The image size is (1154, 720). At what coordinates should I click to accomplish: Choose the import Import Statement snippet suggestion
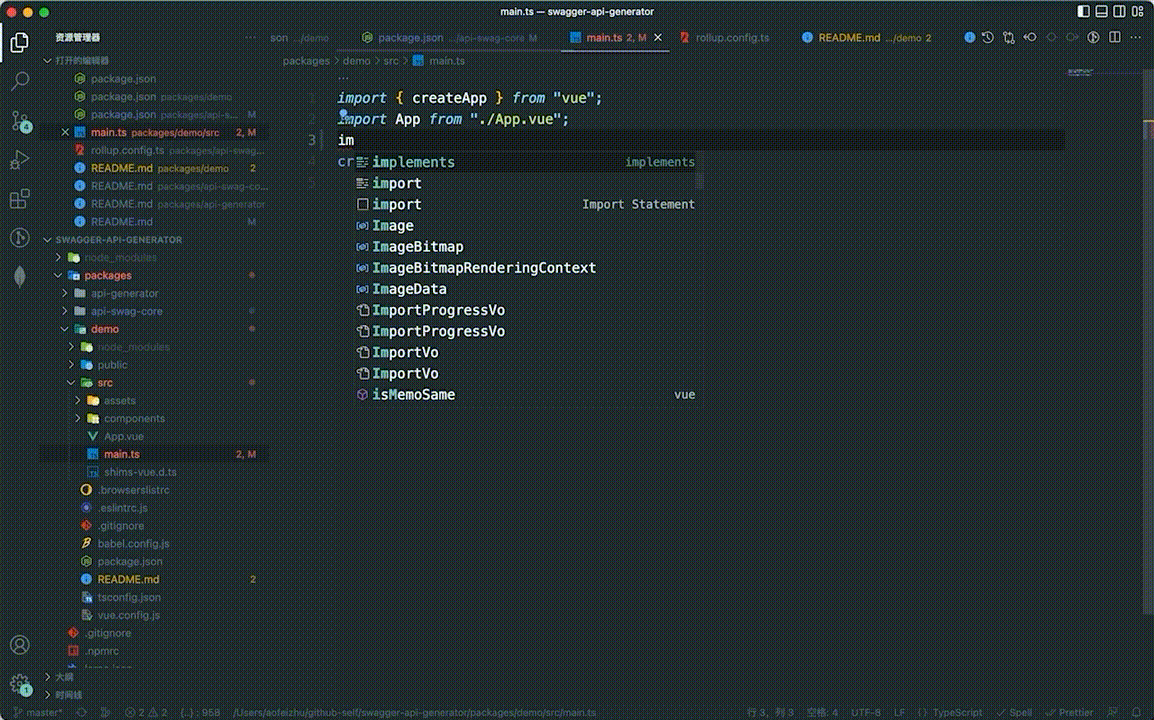point(525,205)
